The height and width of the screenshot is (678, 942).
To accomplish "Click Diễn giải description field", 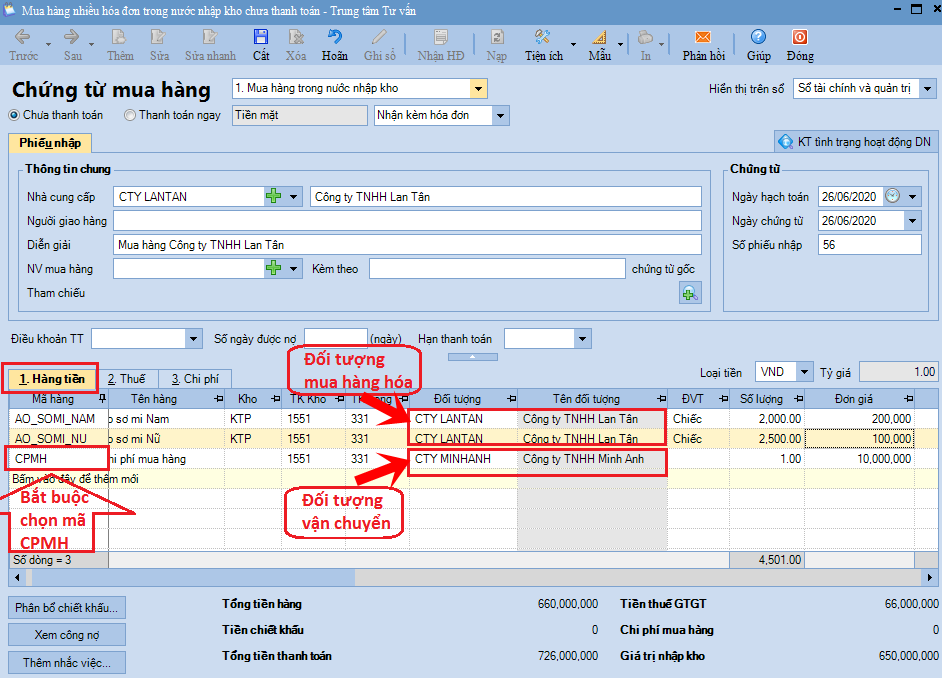I will pos(407,244).
